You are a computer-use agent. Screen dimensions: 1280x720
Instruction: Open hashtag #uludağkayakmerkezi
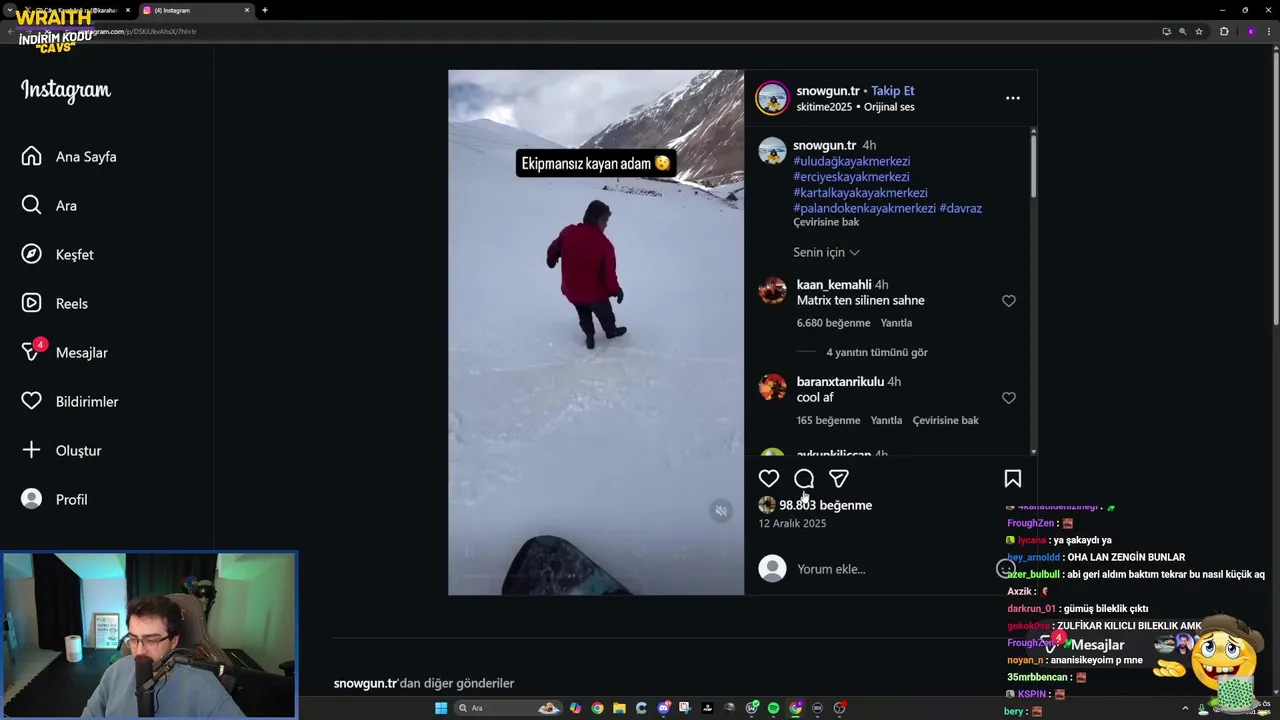pos(851,161)
